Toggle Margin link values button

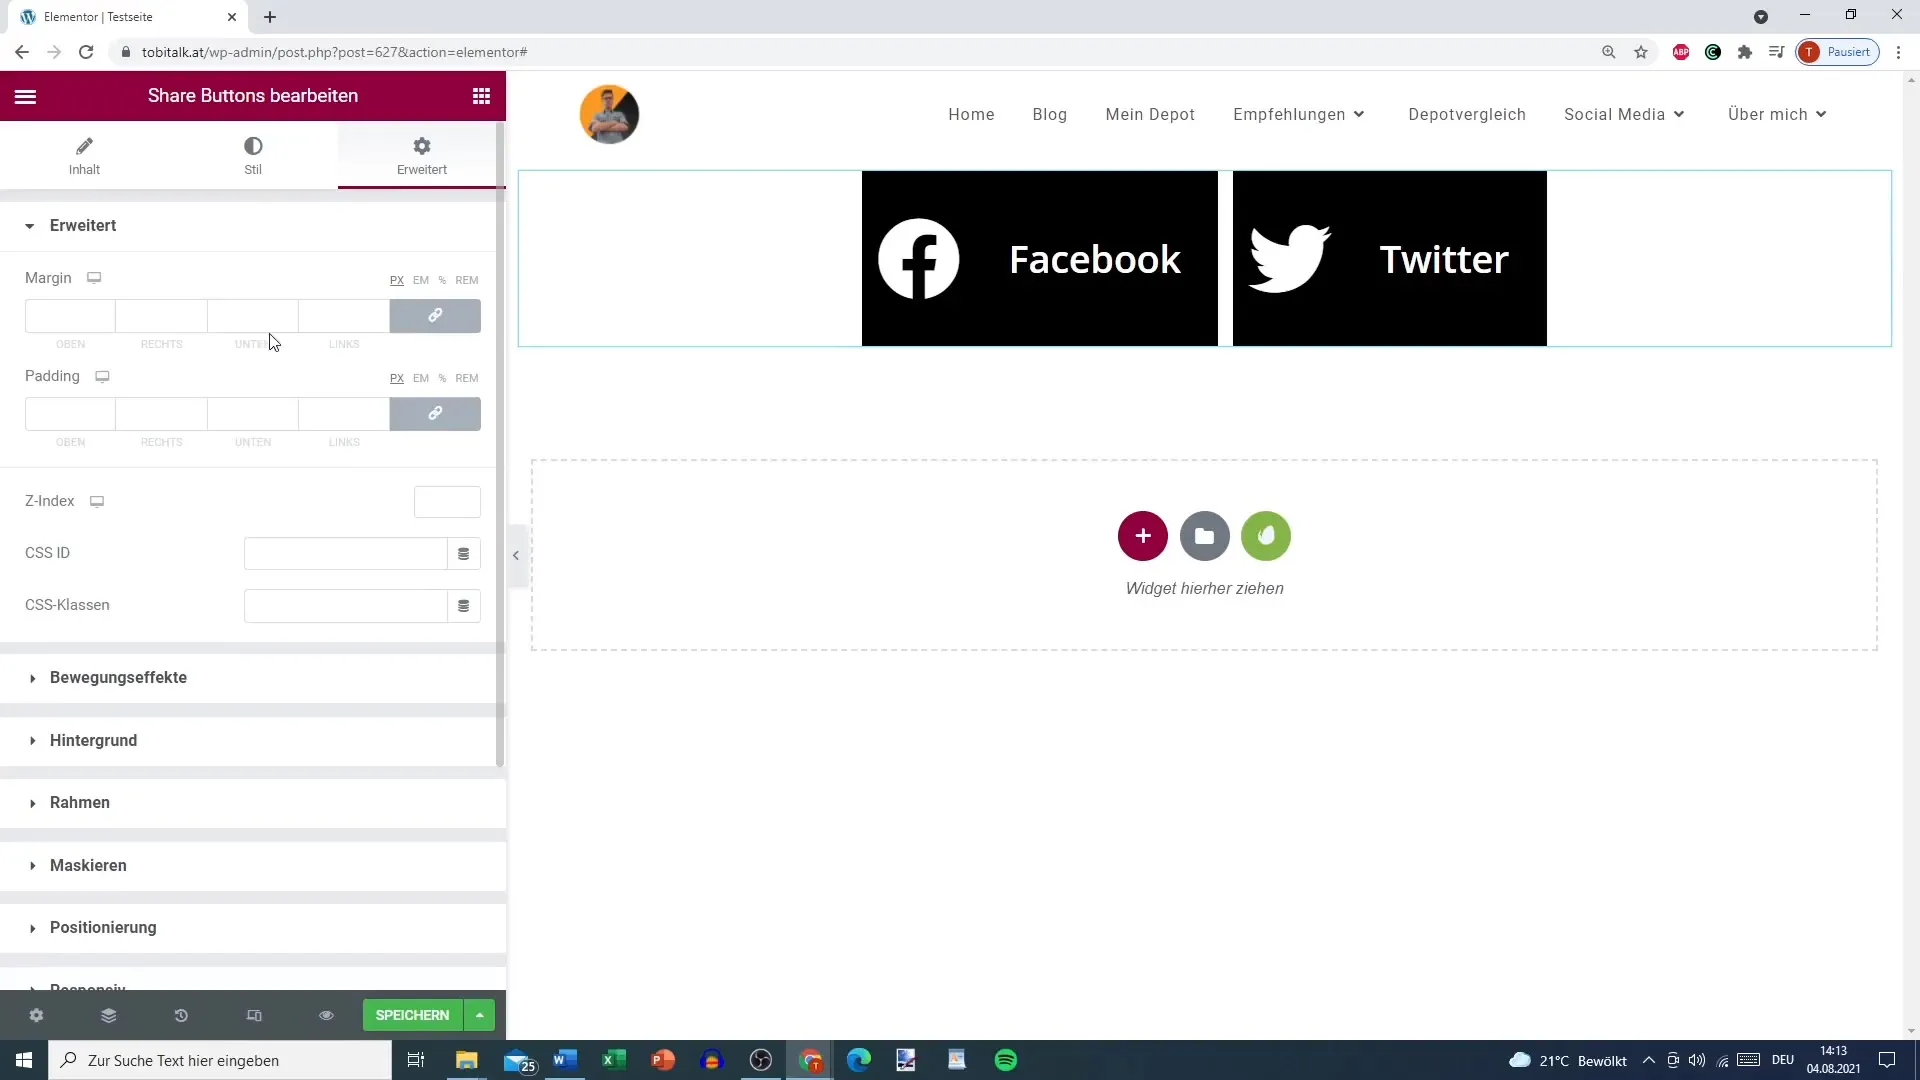tap(435, 316)
